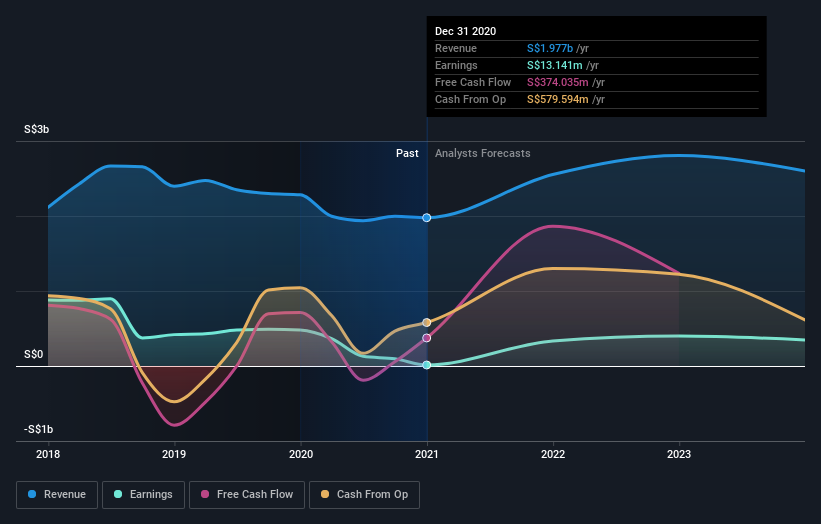Click the 2018 x-axis label

coord(48,454)
